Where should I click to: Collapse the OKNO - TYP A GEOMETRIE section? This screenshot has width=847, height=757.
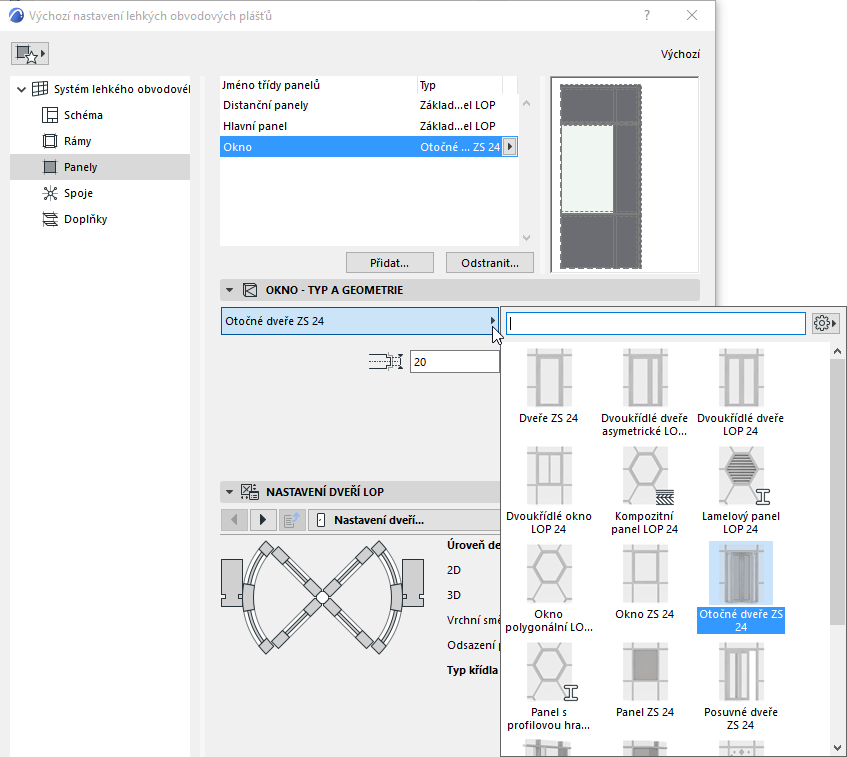tap(230, 290)
